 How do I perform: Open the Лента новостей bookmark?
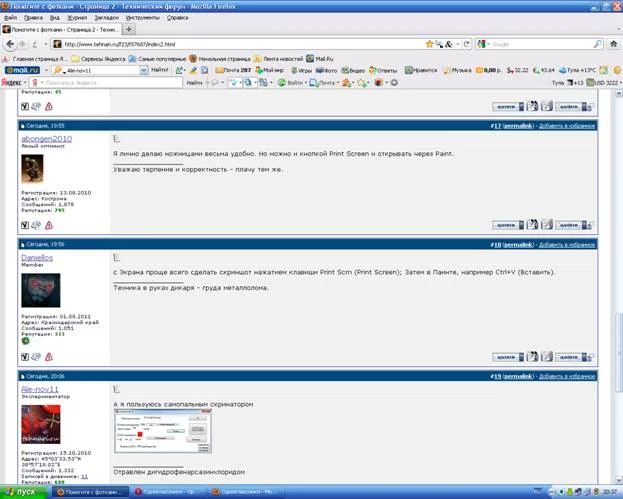279,59
